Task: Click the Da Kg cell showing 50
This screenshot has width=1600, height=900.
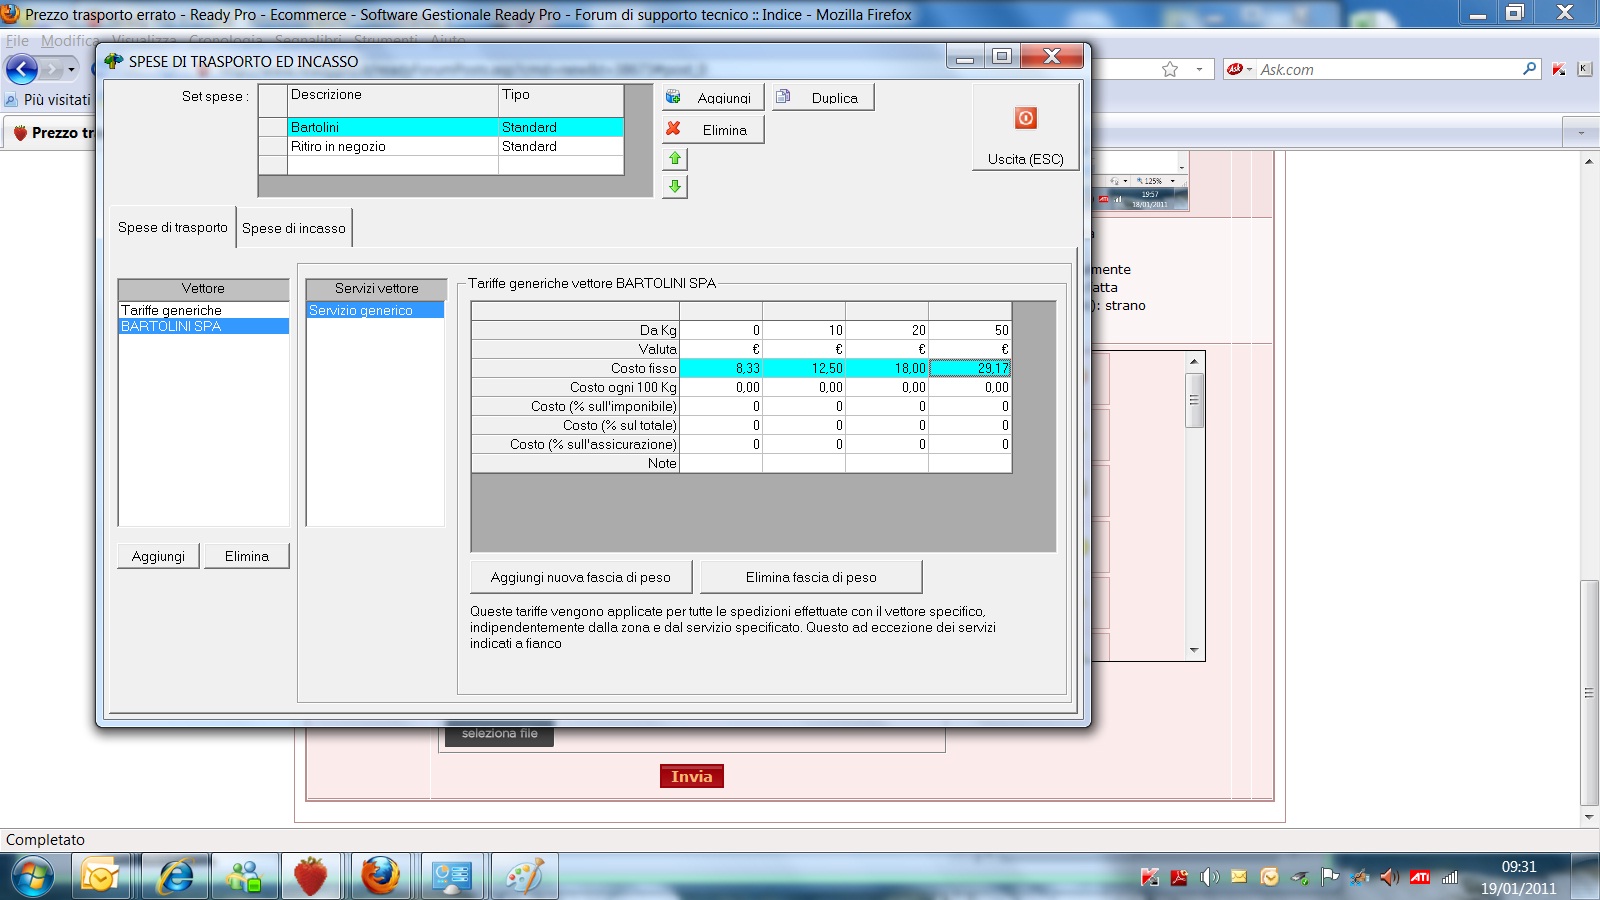Action: click(x=970, y=330)
